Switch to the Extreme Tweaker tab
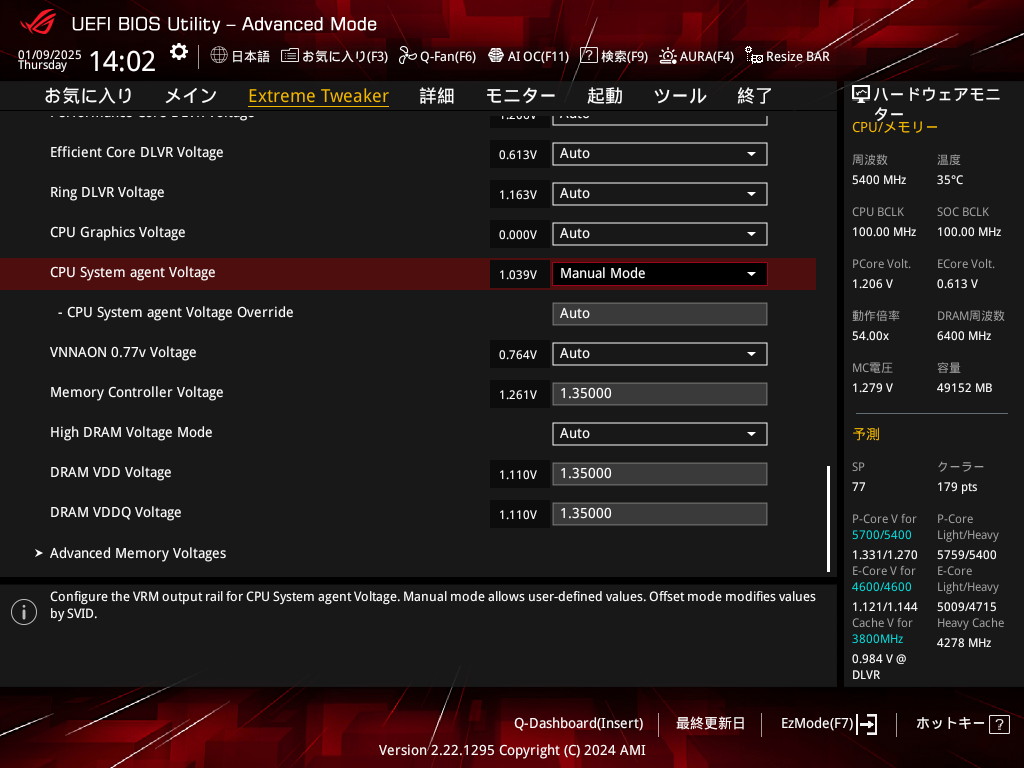 [318, 96]
